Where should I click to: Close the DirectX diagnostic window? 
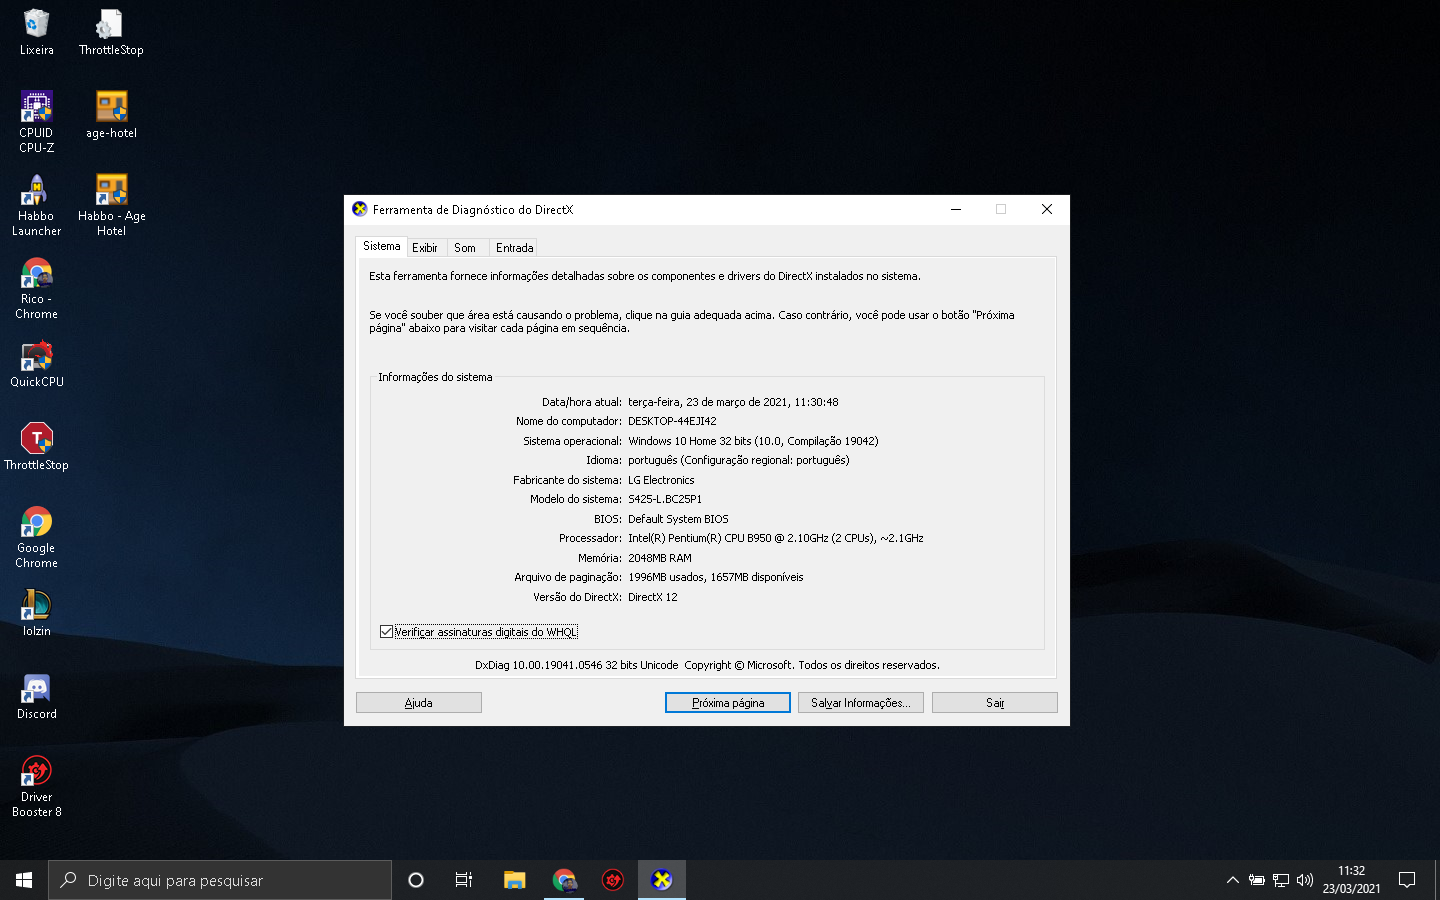[1047, 209]
